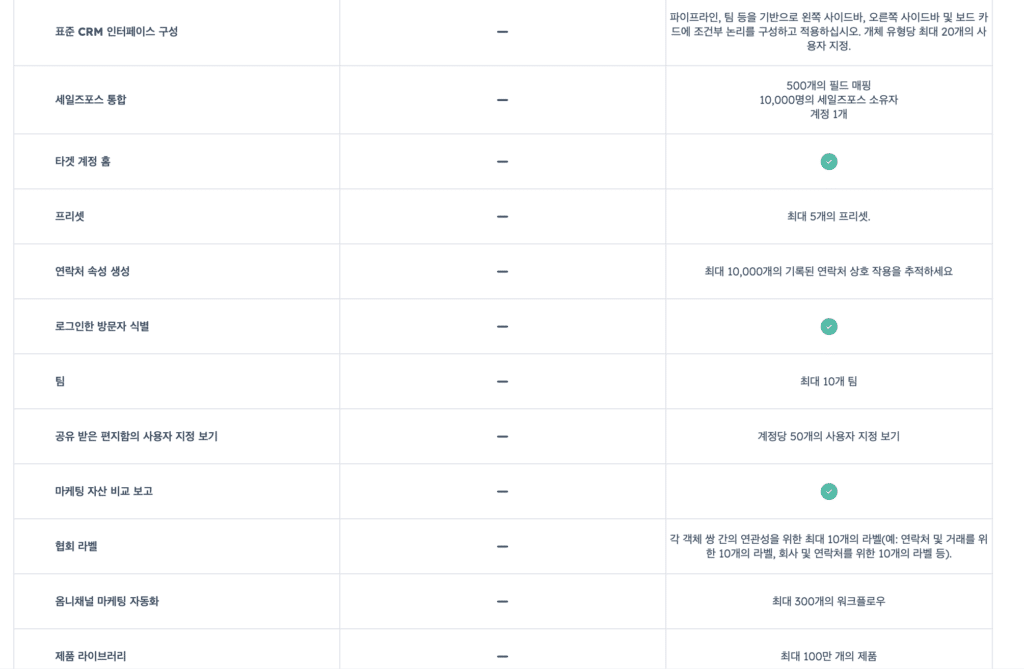Image resolution: width=1024 pixels, height=669 pixels.
Task: Select 공유 받은 편지함의 사용자 지정 보기 label
Action: pyautogui.click(x=136, y=436)
